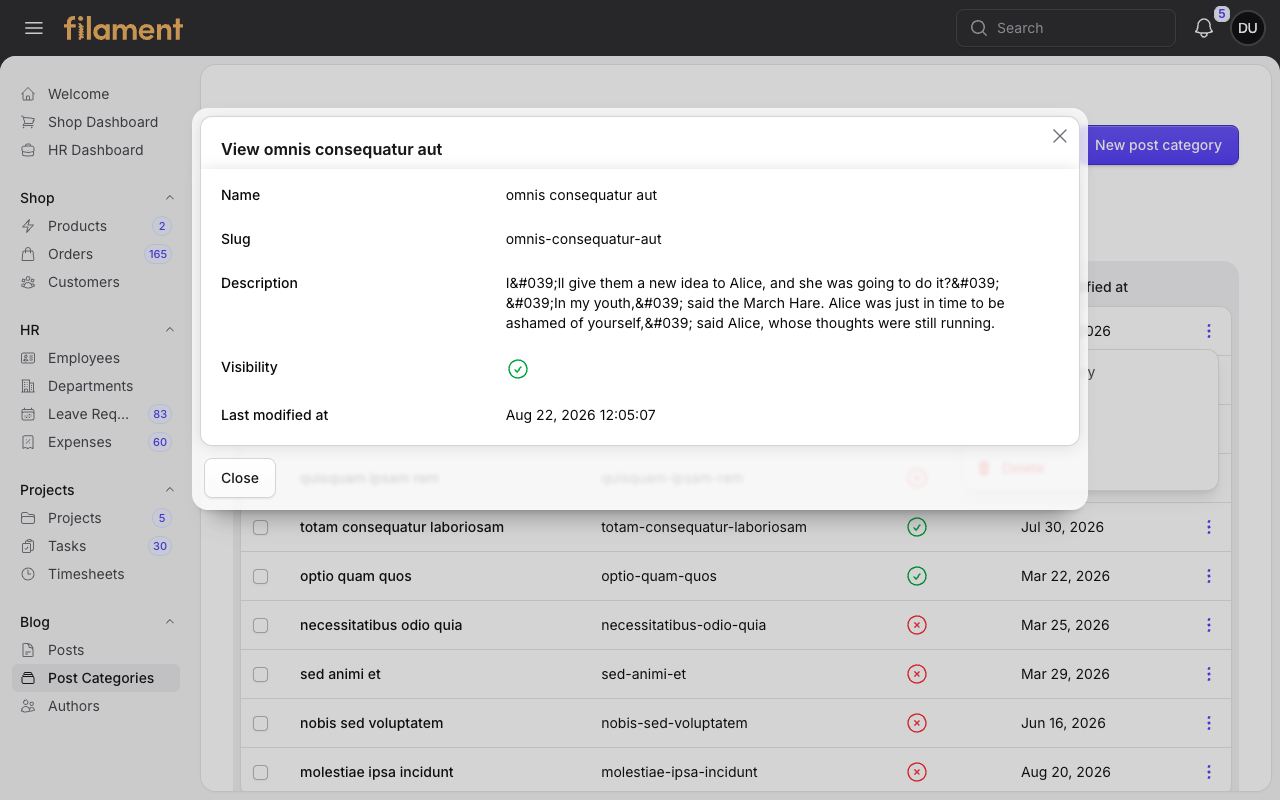
Task: Tick checkbox for molestiae ipsa incidunt
Action: pos(261,772)
